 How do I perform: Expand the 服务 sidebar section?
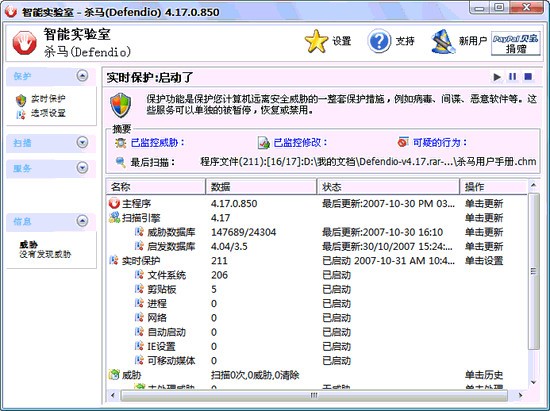click(x=82, y=168)
